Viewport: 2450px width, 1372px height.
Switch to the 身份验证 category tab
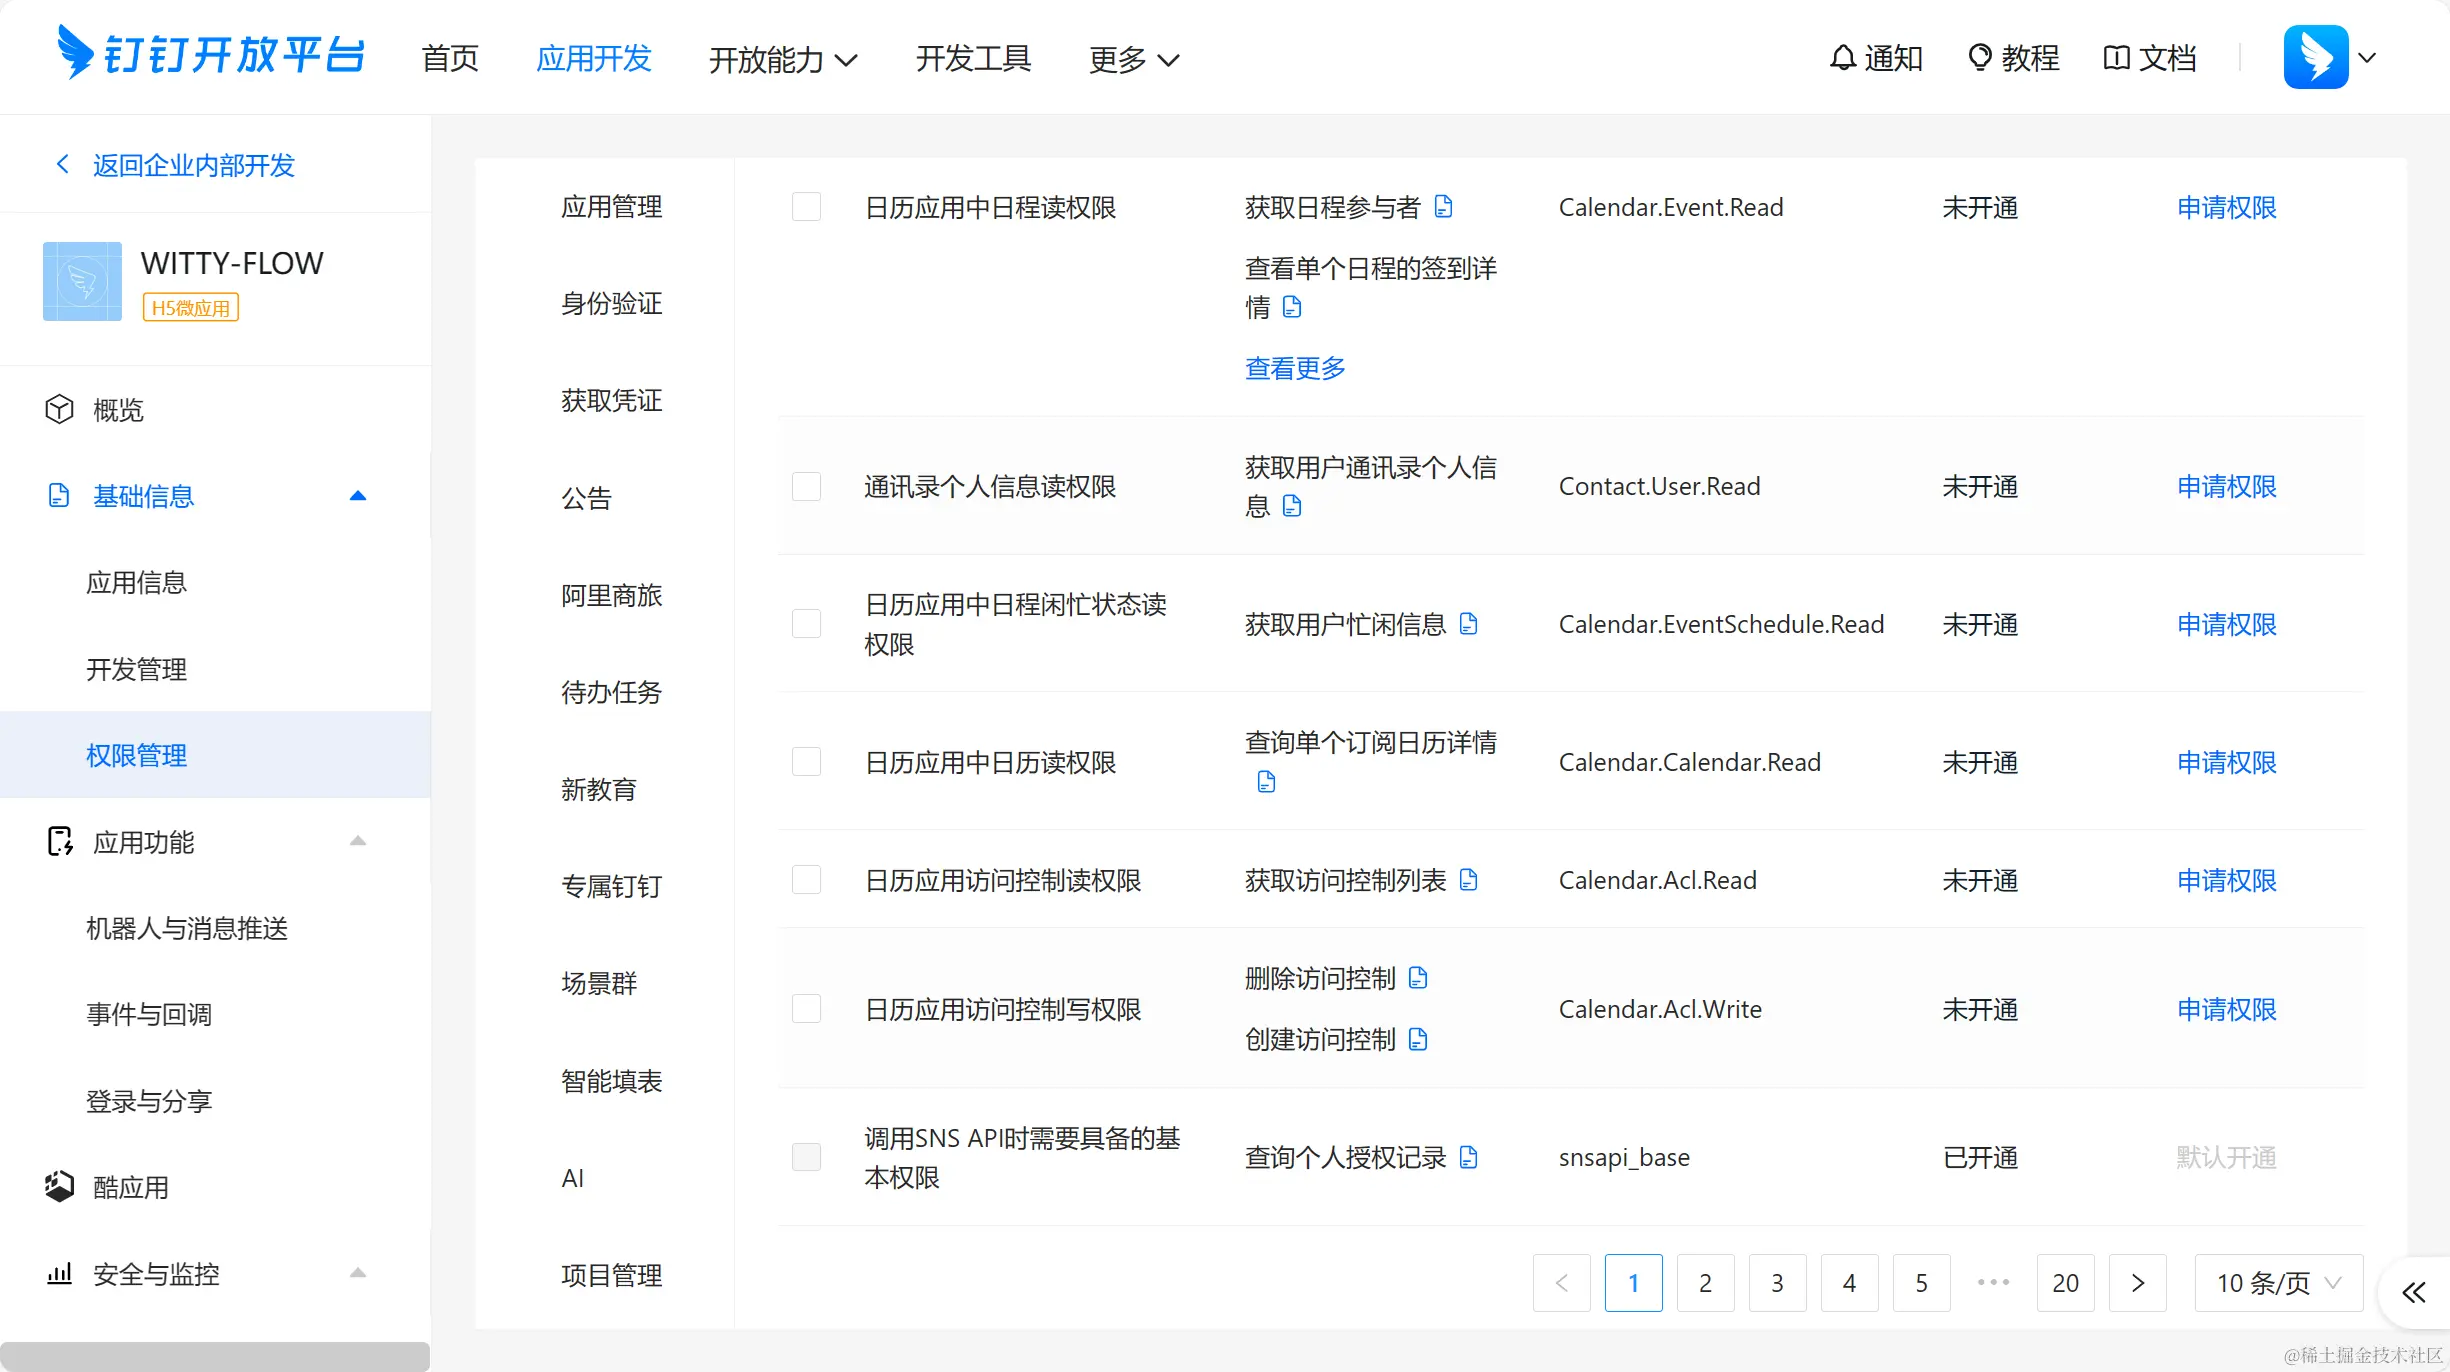[x=611, y=304]
